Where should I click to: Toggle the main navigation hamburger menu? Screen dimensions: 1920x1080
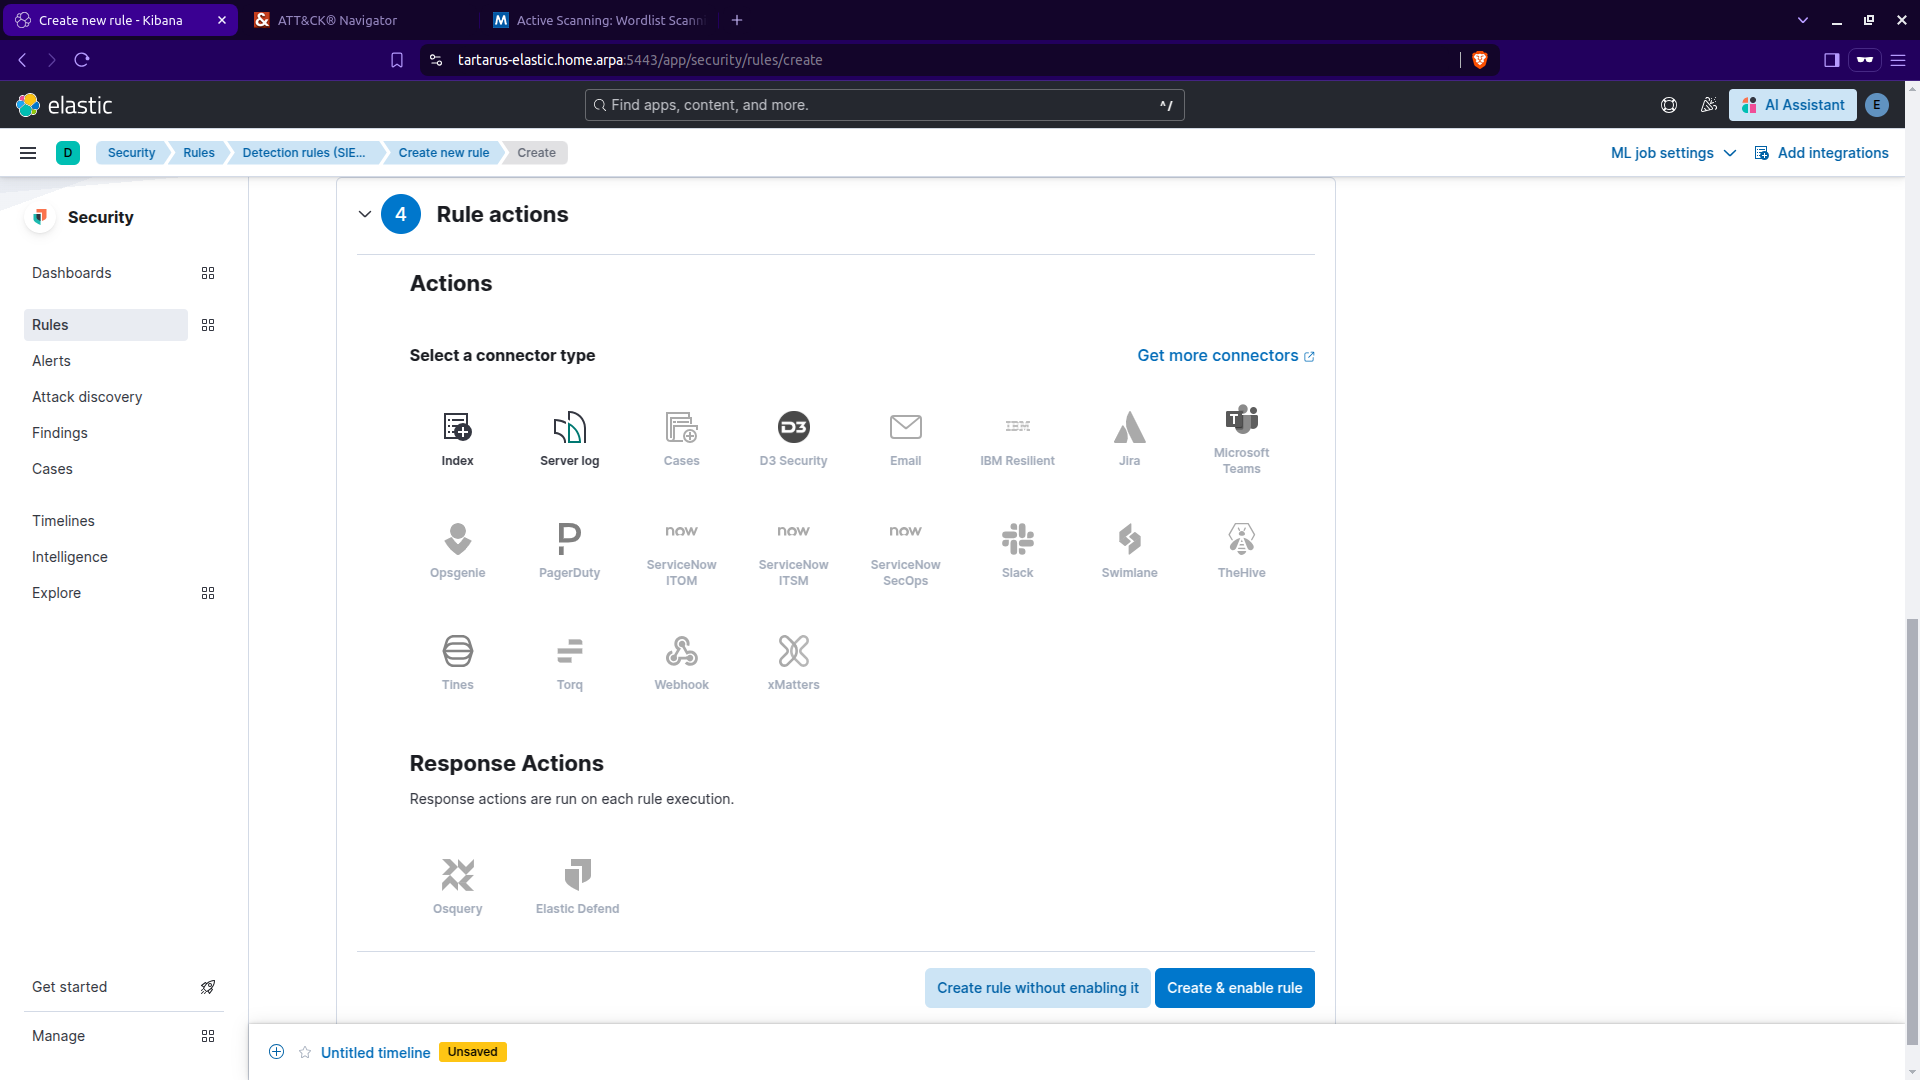28,153
